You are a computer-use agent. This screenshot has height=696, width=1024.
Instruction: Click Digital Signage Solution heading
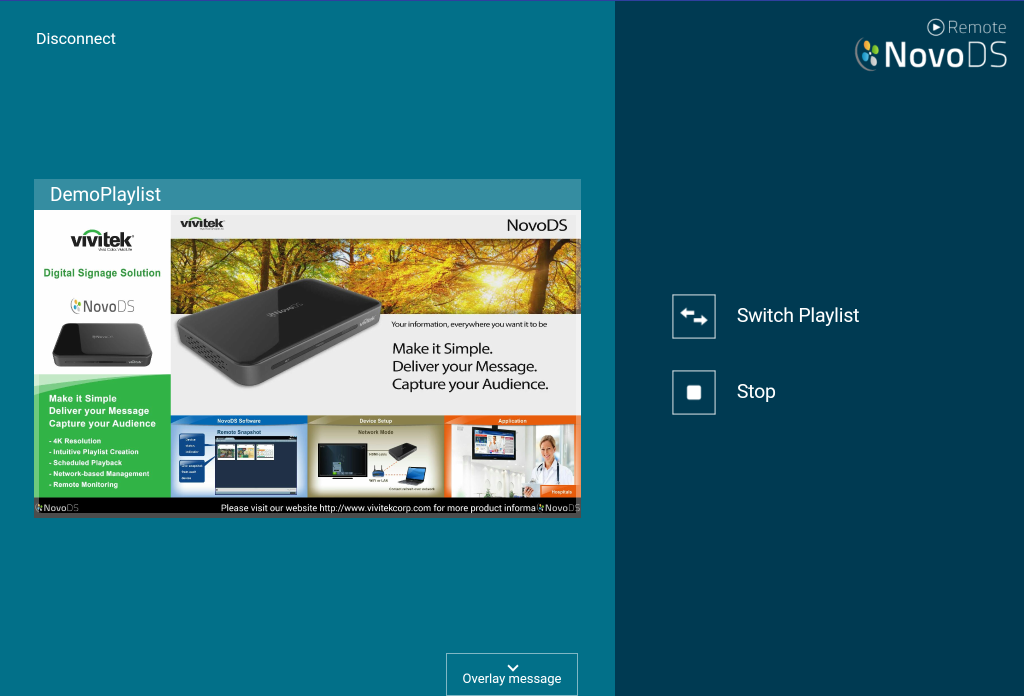102,273
